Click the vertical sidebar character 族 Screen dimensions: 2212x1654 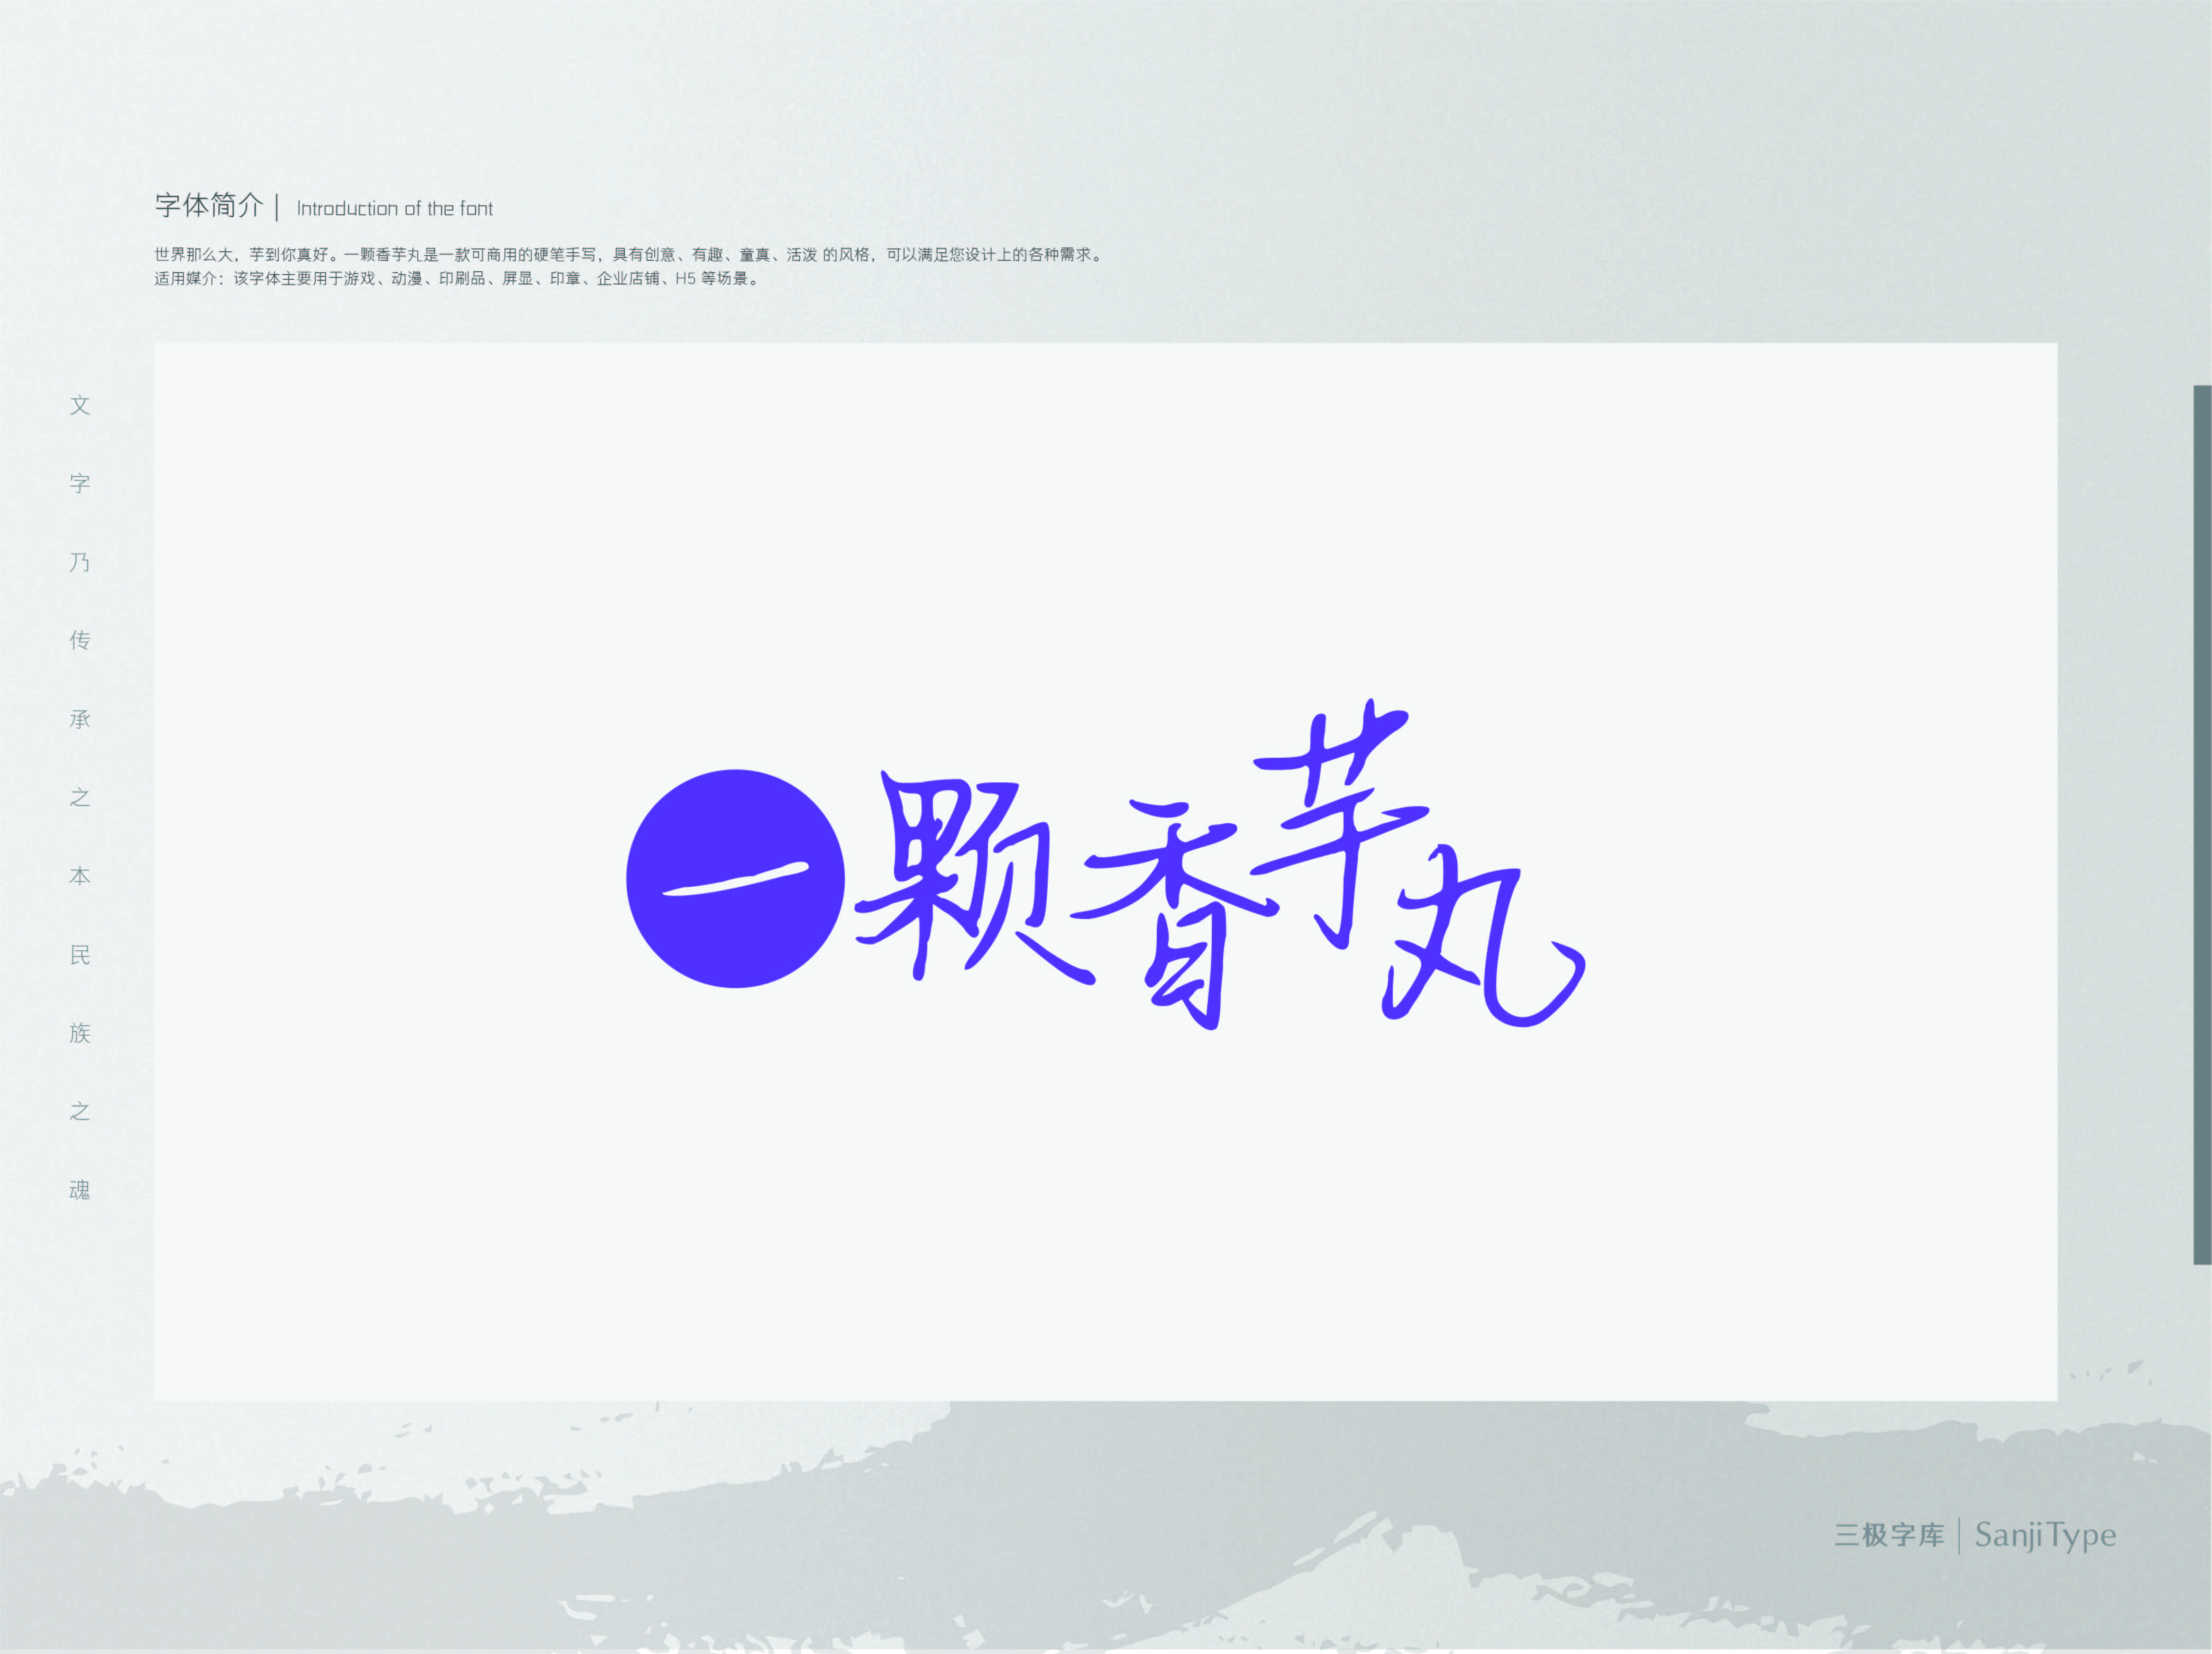tap(80, 1033)
